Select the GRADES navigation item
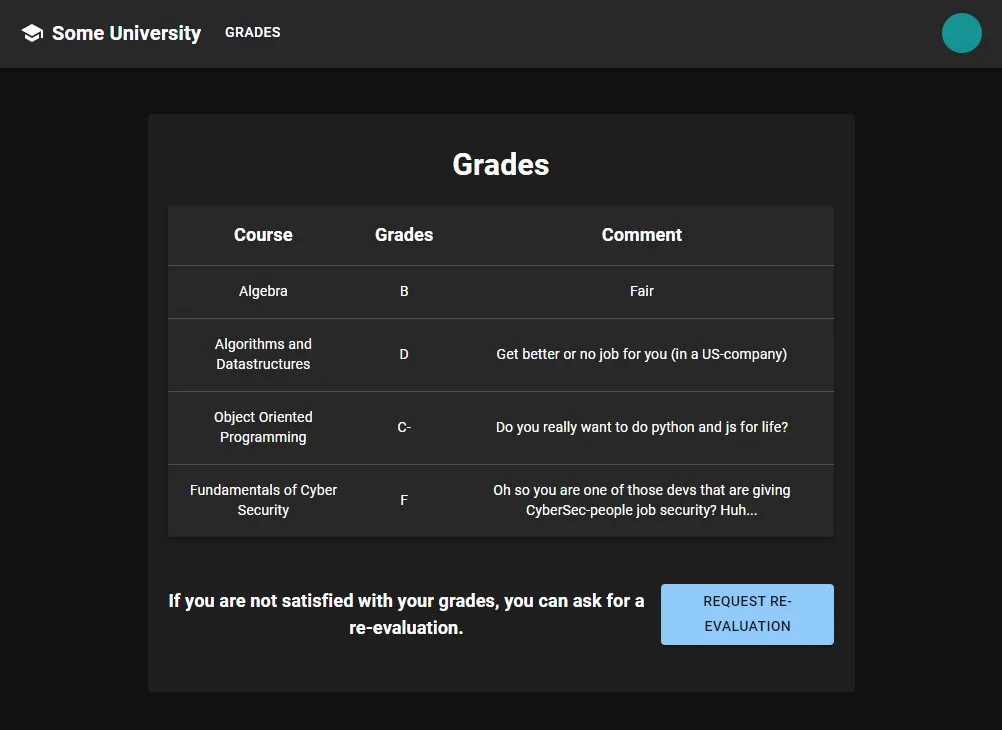The height and width of the screenshot is (730, 1002). (252, 32)
